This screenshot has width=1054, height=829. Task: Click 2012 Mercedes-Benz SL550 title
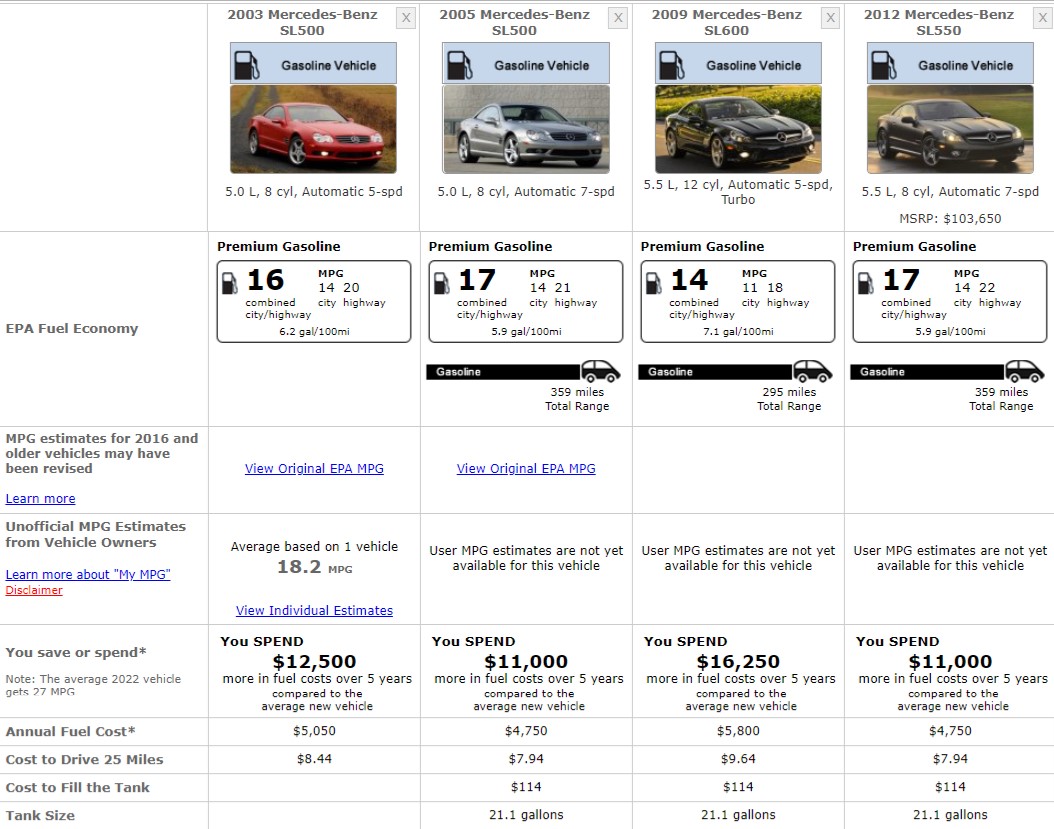(x=938, y=22)
